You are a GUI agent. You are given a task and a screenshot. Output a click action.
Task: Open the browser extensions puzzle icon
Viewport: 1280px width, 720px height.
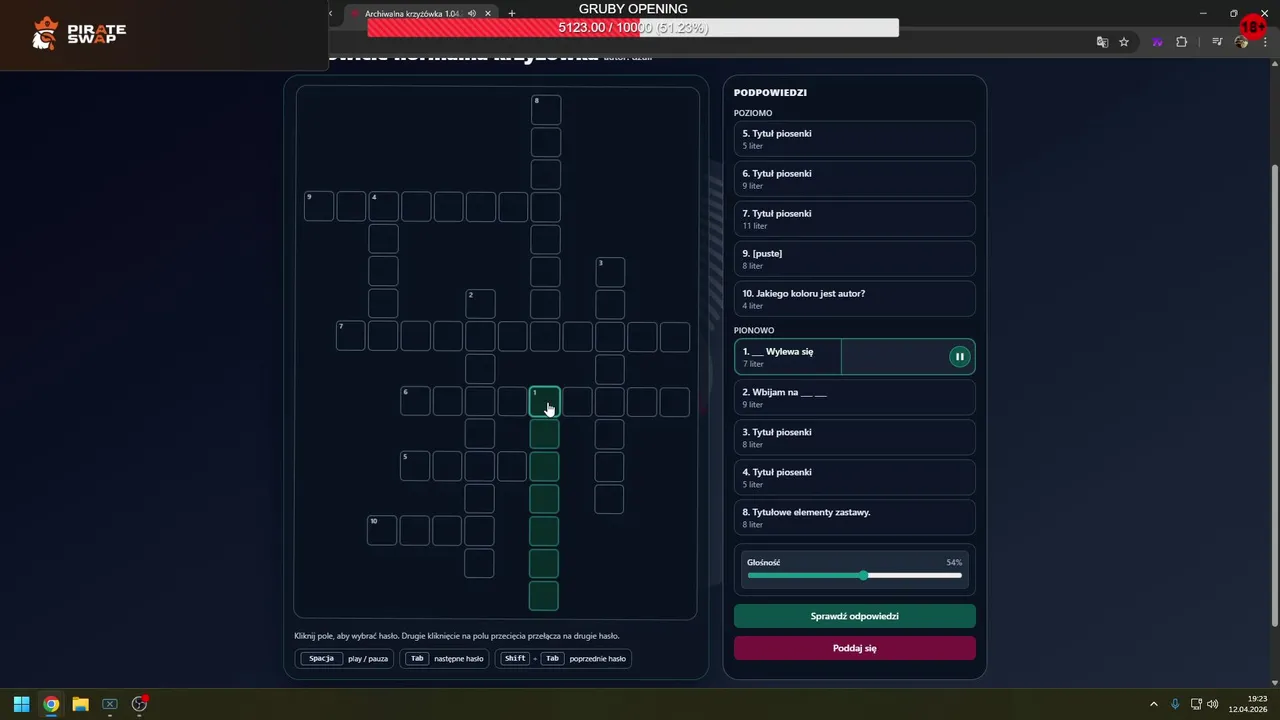click(1181, 42)
